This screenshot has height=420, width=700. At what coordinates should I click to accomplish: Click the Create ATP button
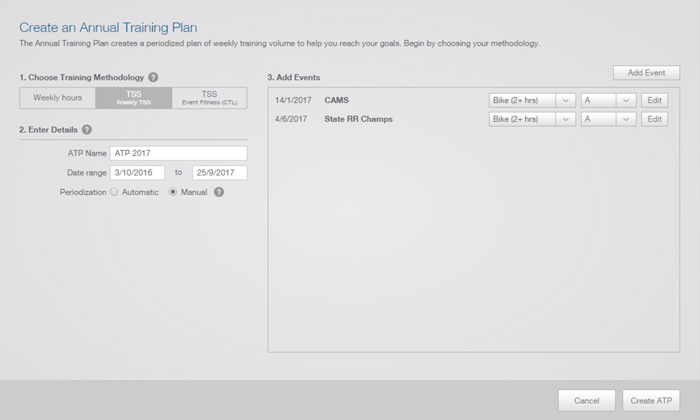click(651, 400)
